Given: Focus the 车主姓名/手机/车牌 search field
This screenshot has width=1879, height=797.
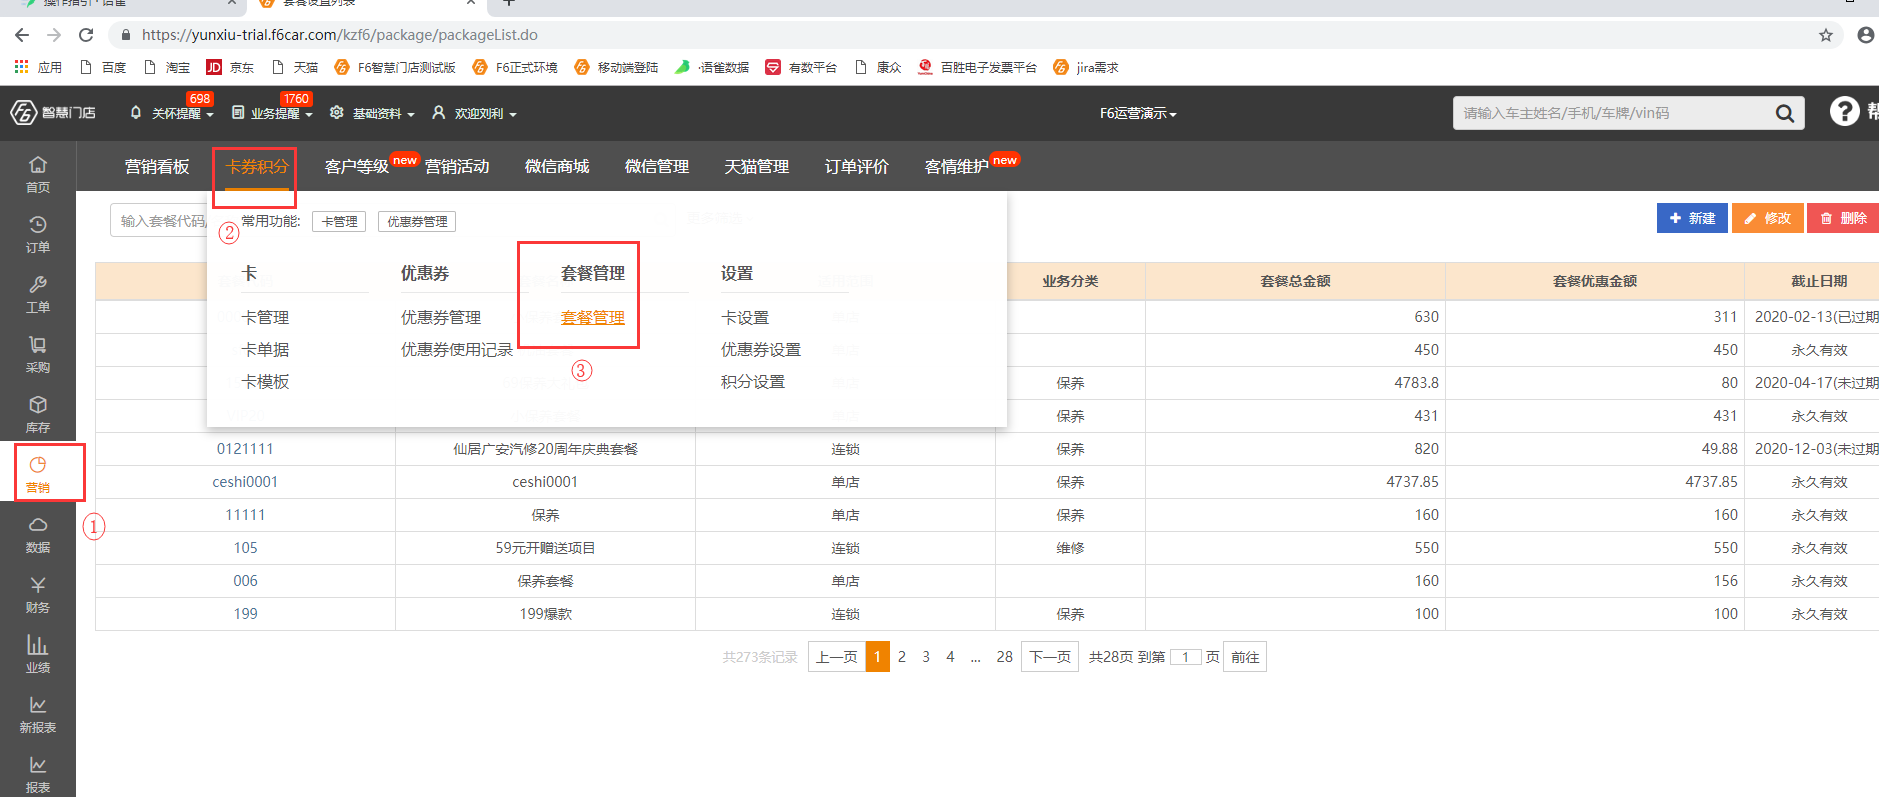Looking at the screenshot, I should click(1610, 113).
